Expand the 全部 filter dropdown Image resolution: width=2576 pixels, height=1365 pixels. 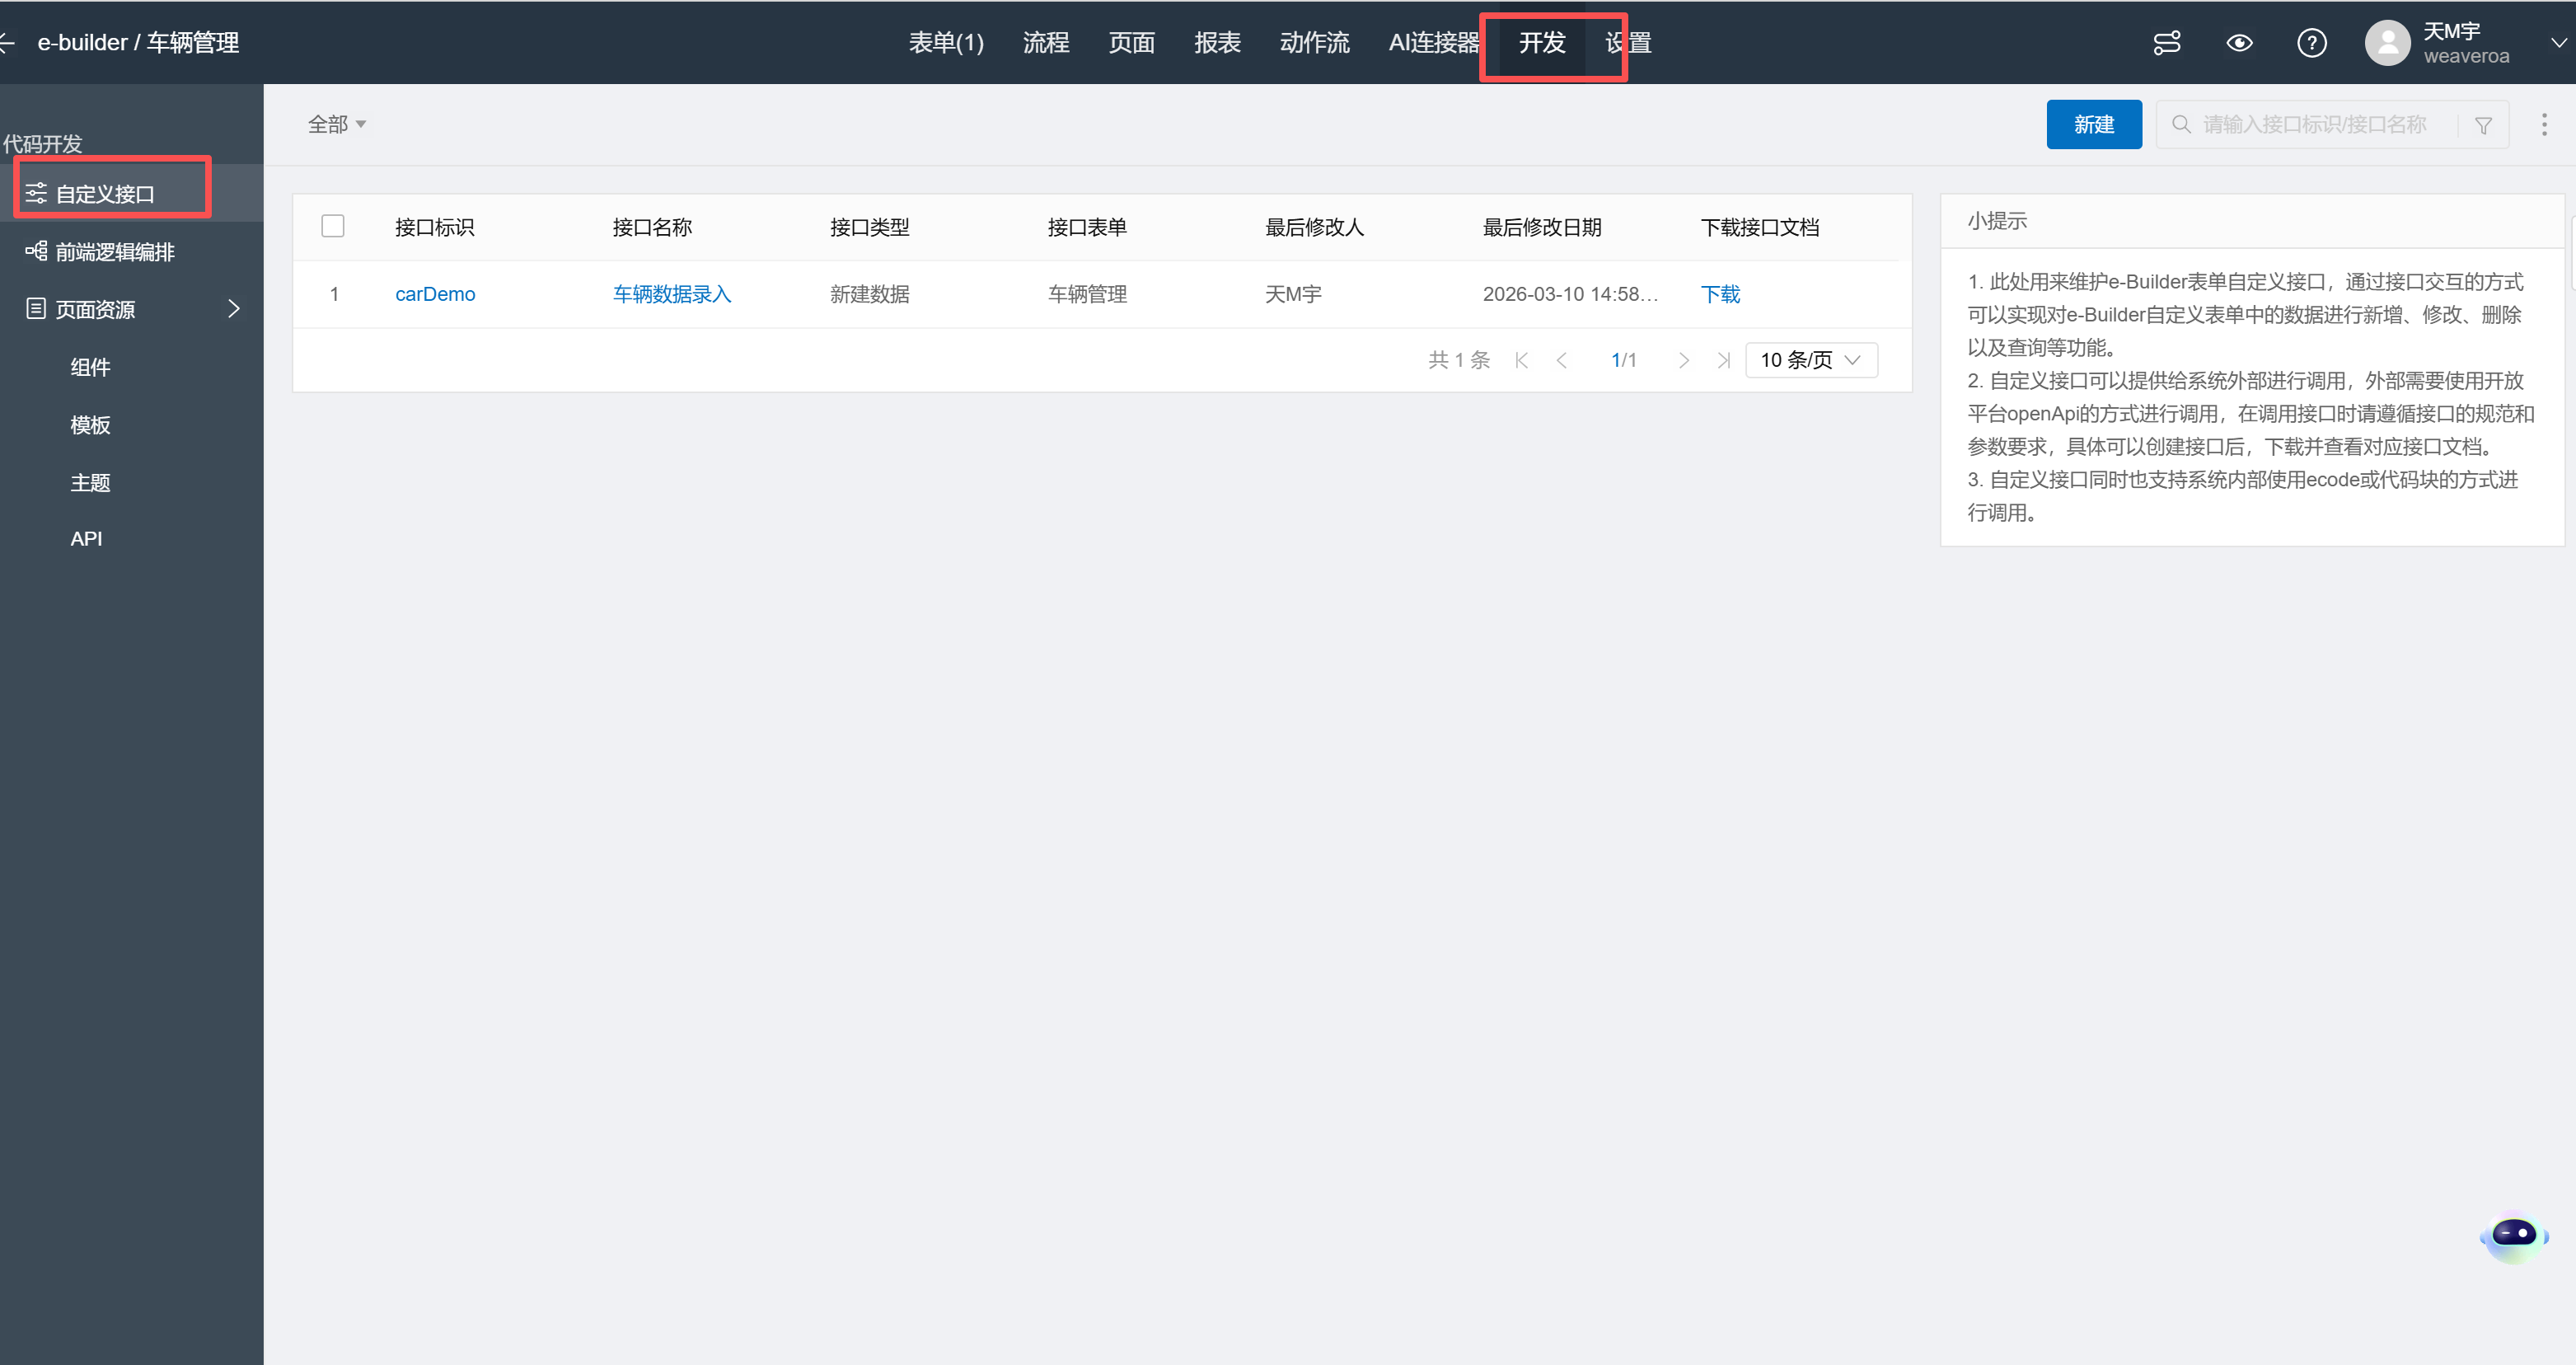337,125
